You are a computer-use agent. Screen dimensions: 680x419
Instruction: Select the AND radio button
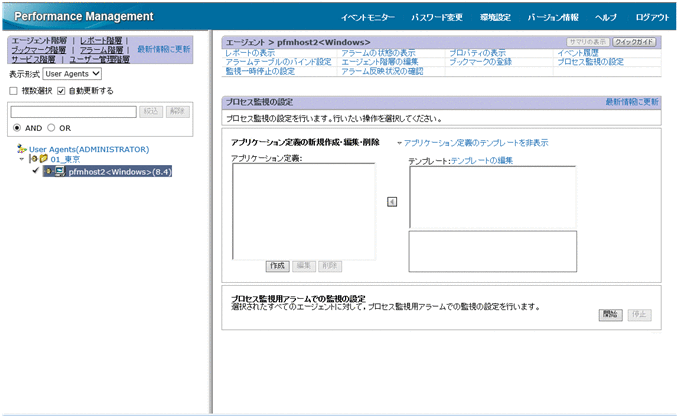tap(17, 128)
